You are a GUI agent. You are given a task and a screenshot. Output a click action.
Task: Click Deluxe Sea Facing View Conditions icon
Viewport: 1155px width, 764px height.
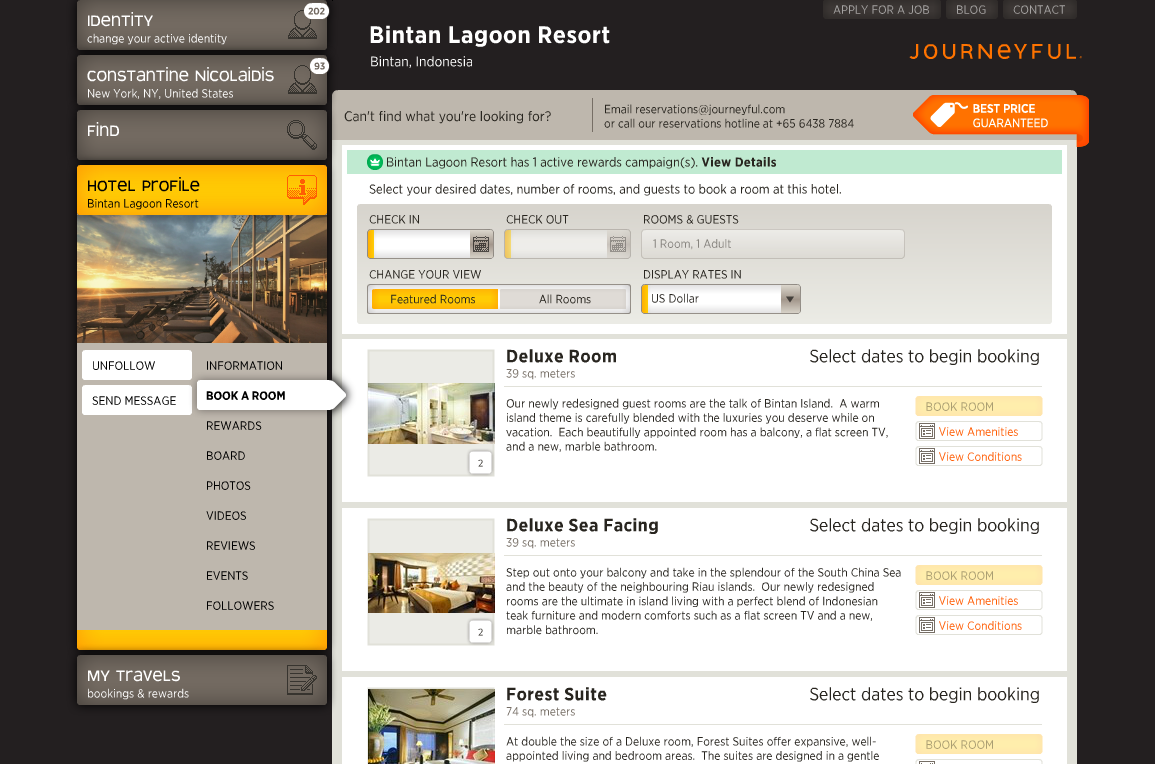click(x=927, y=625)
